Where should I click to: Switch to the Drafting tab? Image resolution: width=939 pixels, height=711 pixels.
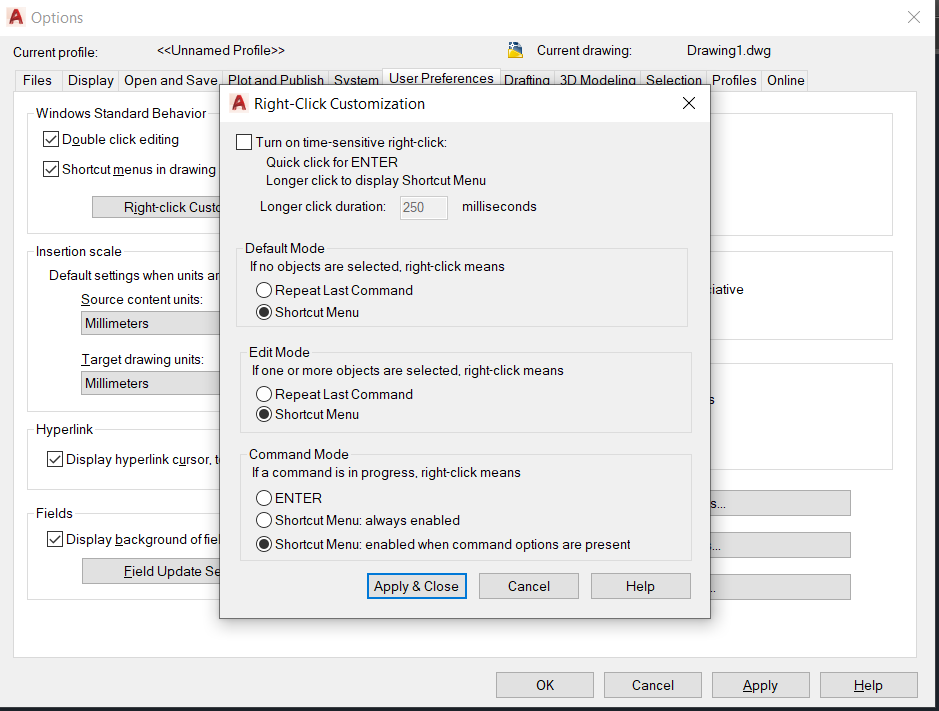point(527,80)
